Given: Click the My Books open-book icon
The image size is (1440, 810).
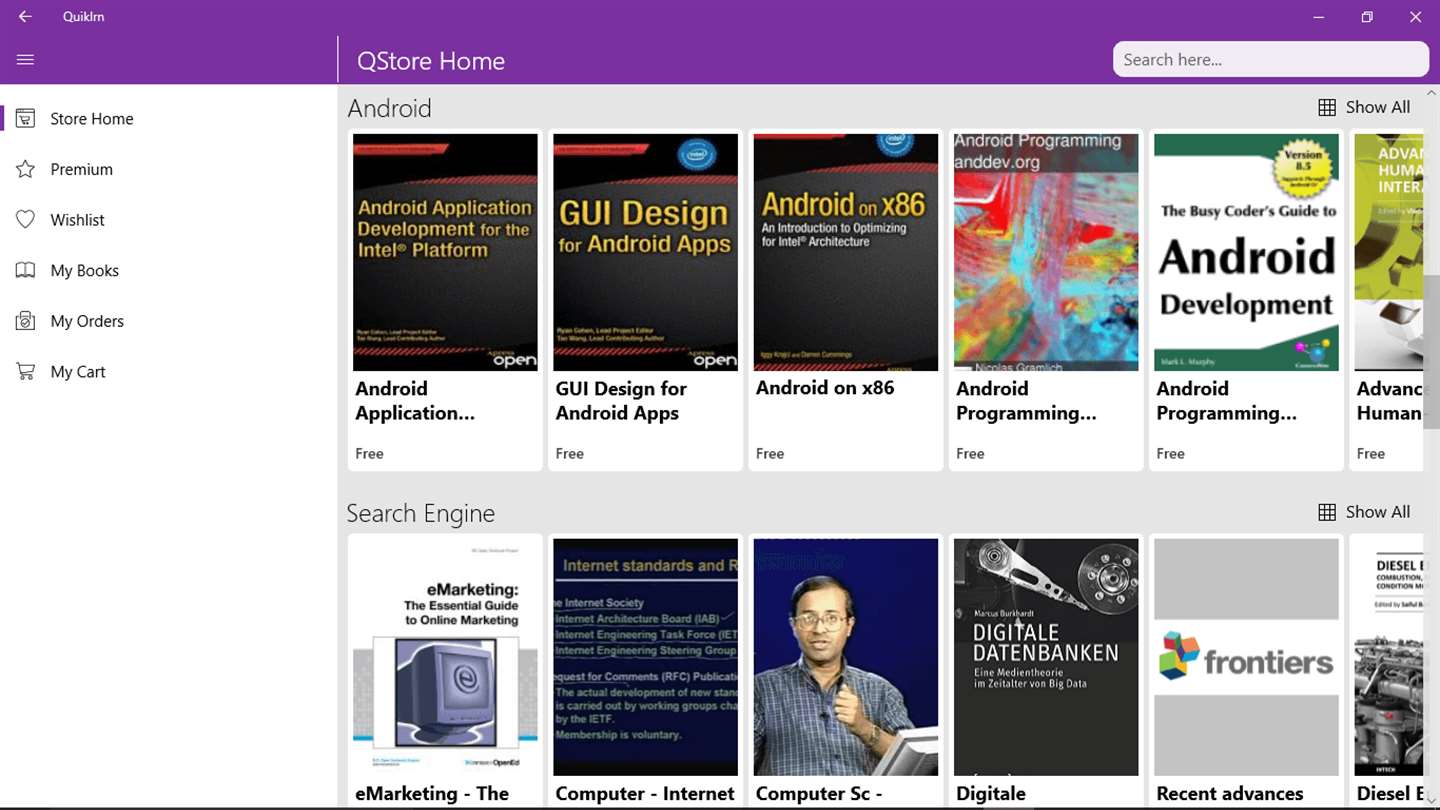Looking at the screenshot, I should tap(25, 270).
